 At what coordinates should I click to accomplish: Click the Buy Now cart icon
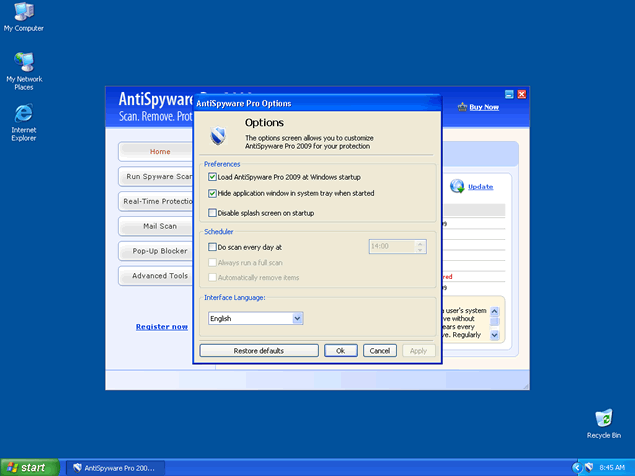tap(461, 106)
